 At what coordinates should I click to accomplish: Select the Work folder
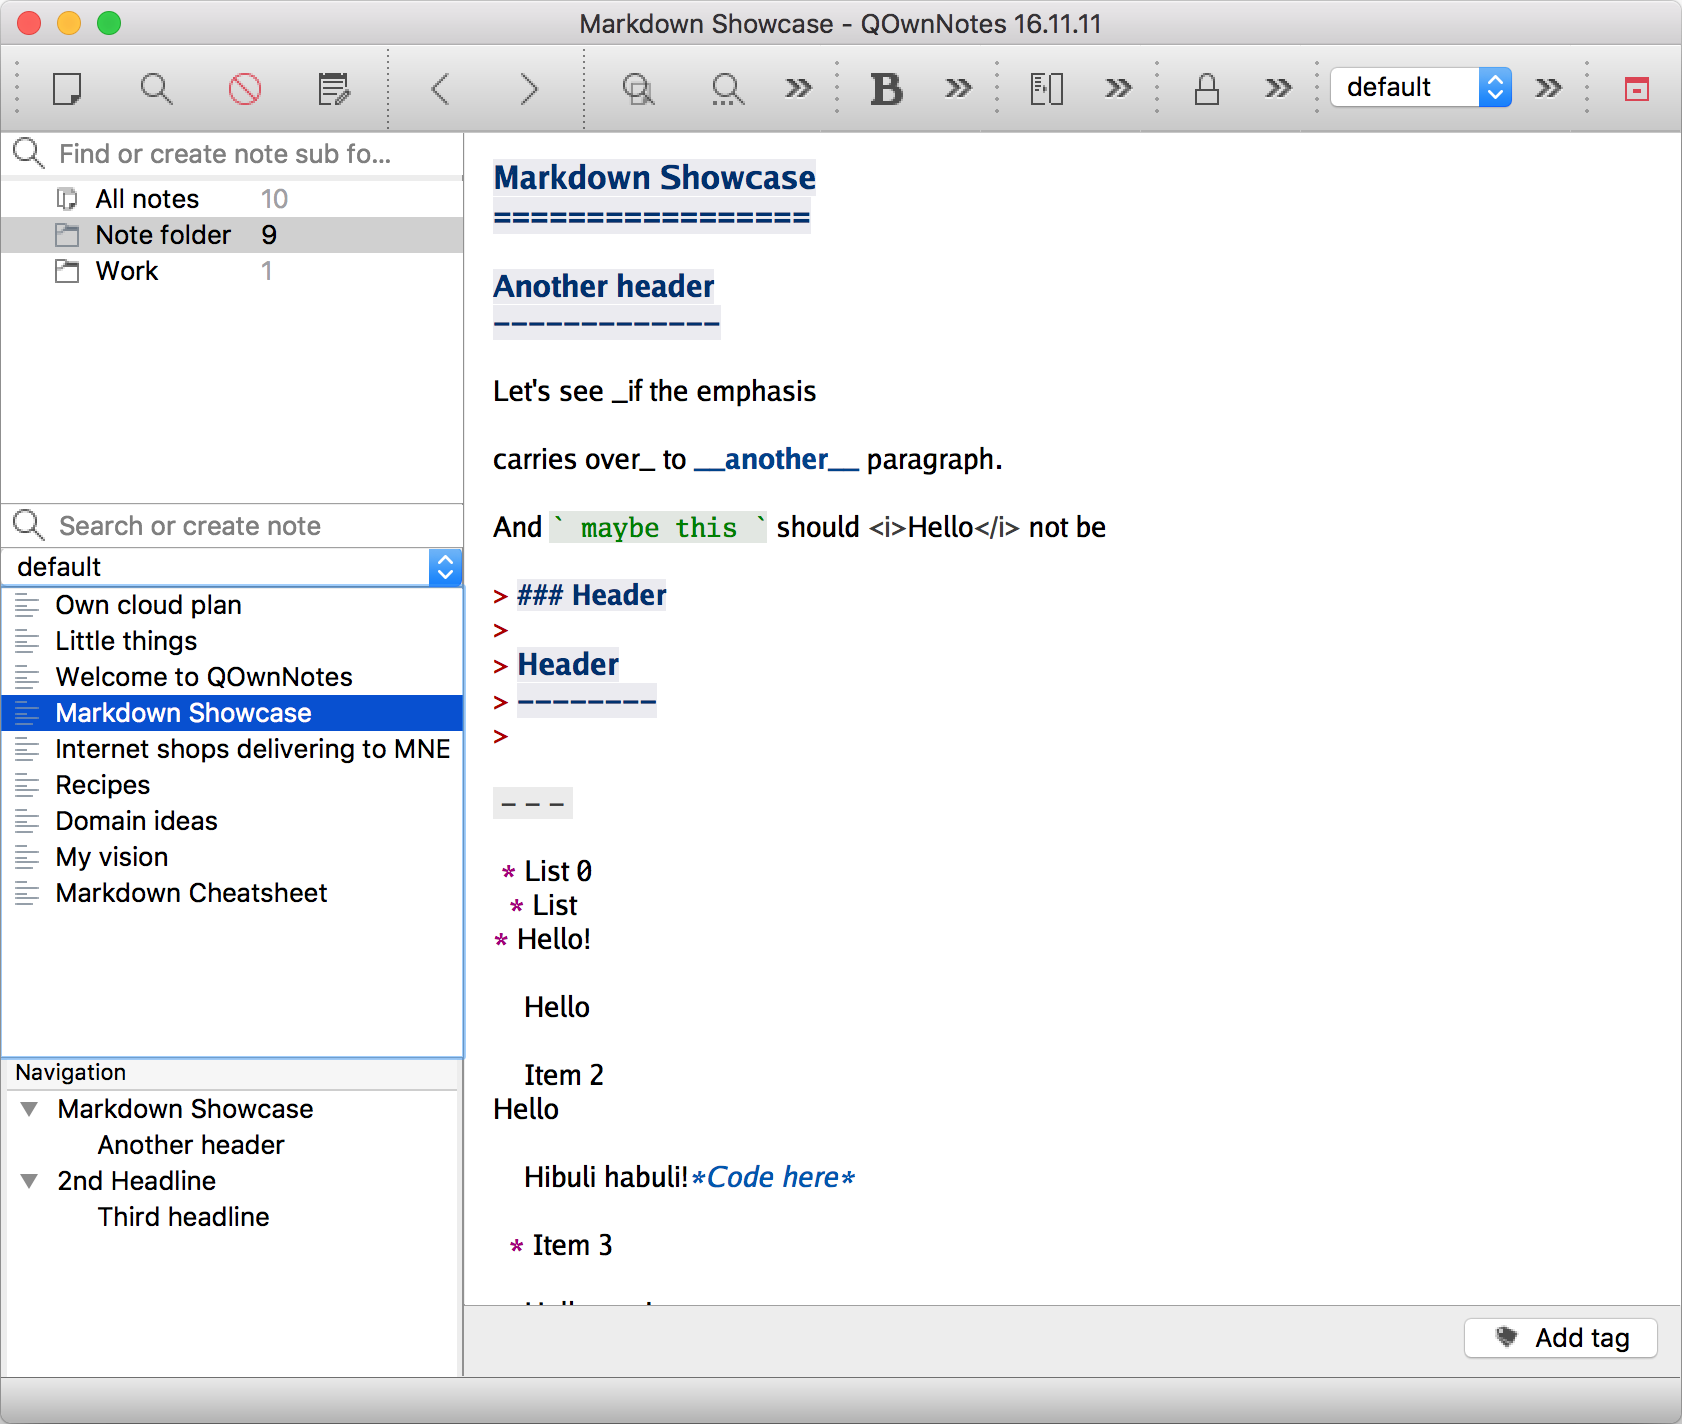tap(232, 271)
